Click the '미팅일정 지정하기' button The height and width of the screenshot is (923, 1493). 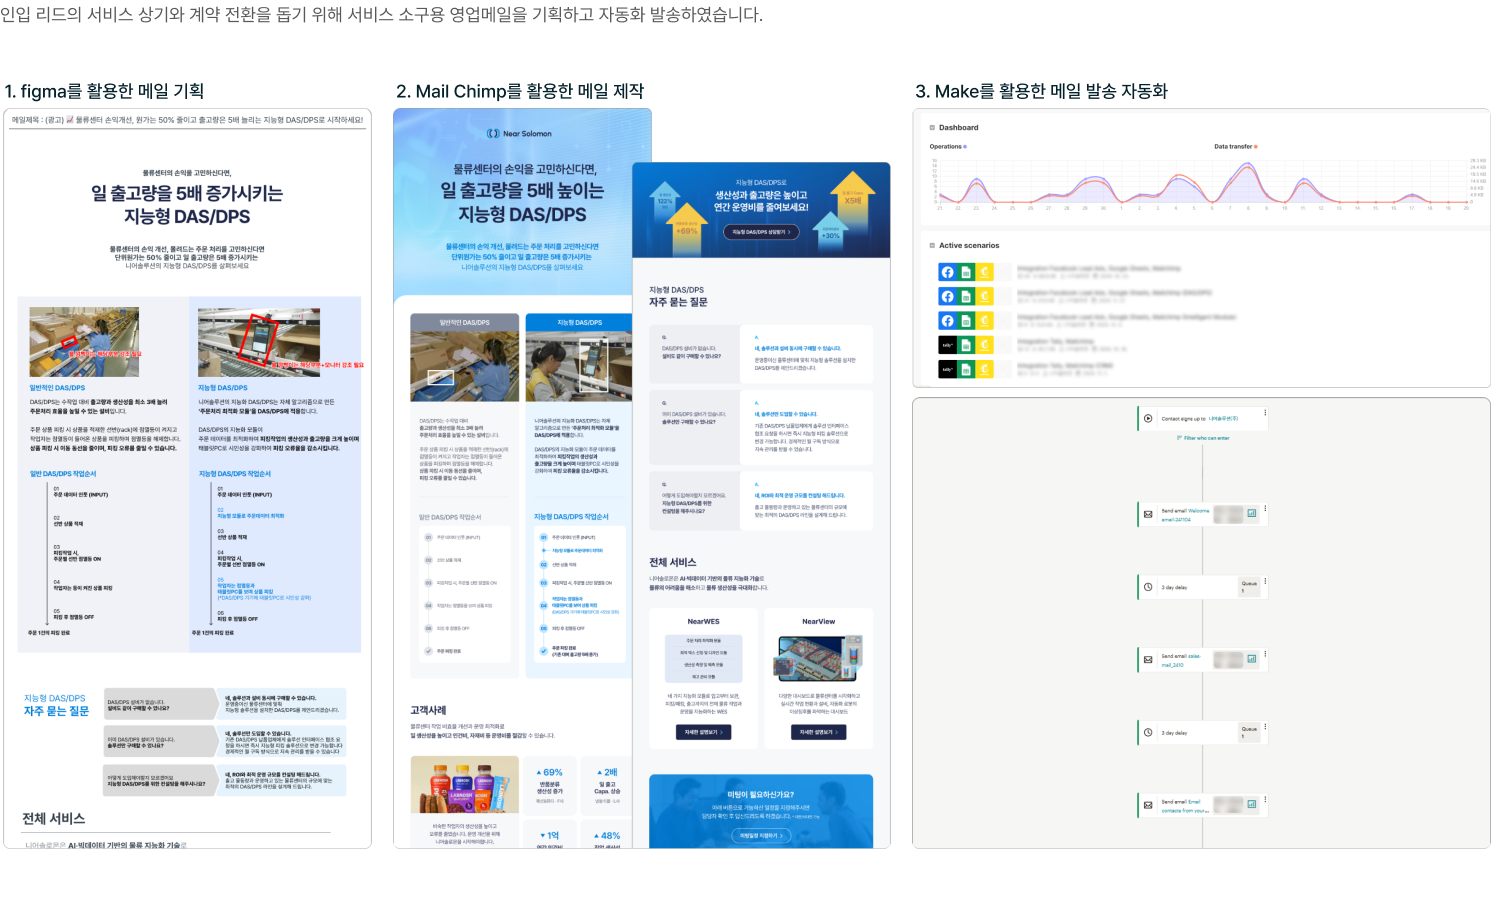coord(761,835)
